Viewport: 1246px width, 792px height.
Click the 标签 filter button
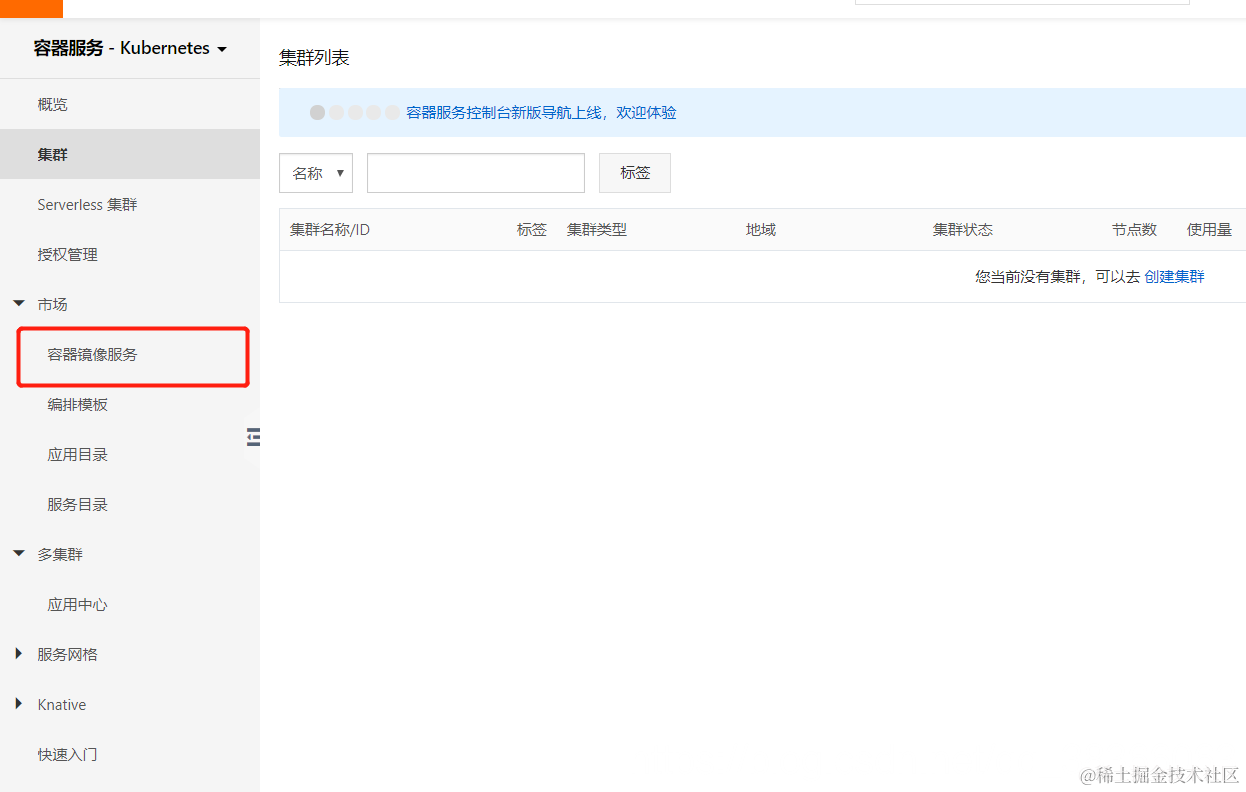tap(634, 172)
